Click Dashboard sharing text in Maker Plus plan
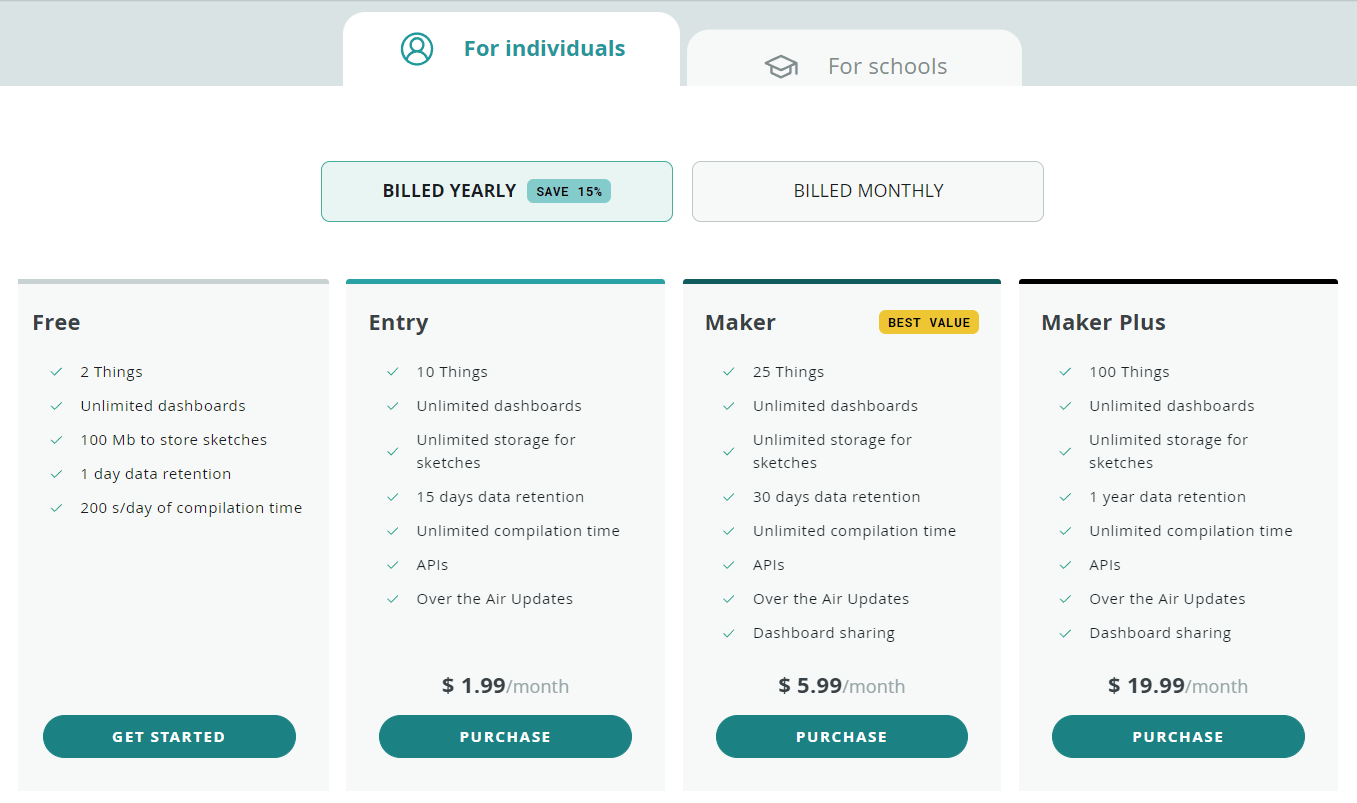The image size is (1357, 803). click(1160, 633)
